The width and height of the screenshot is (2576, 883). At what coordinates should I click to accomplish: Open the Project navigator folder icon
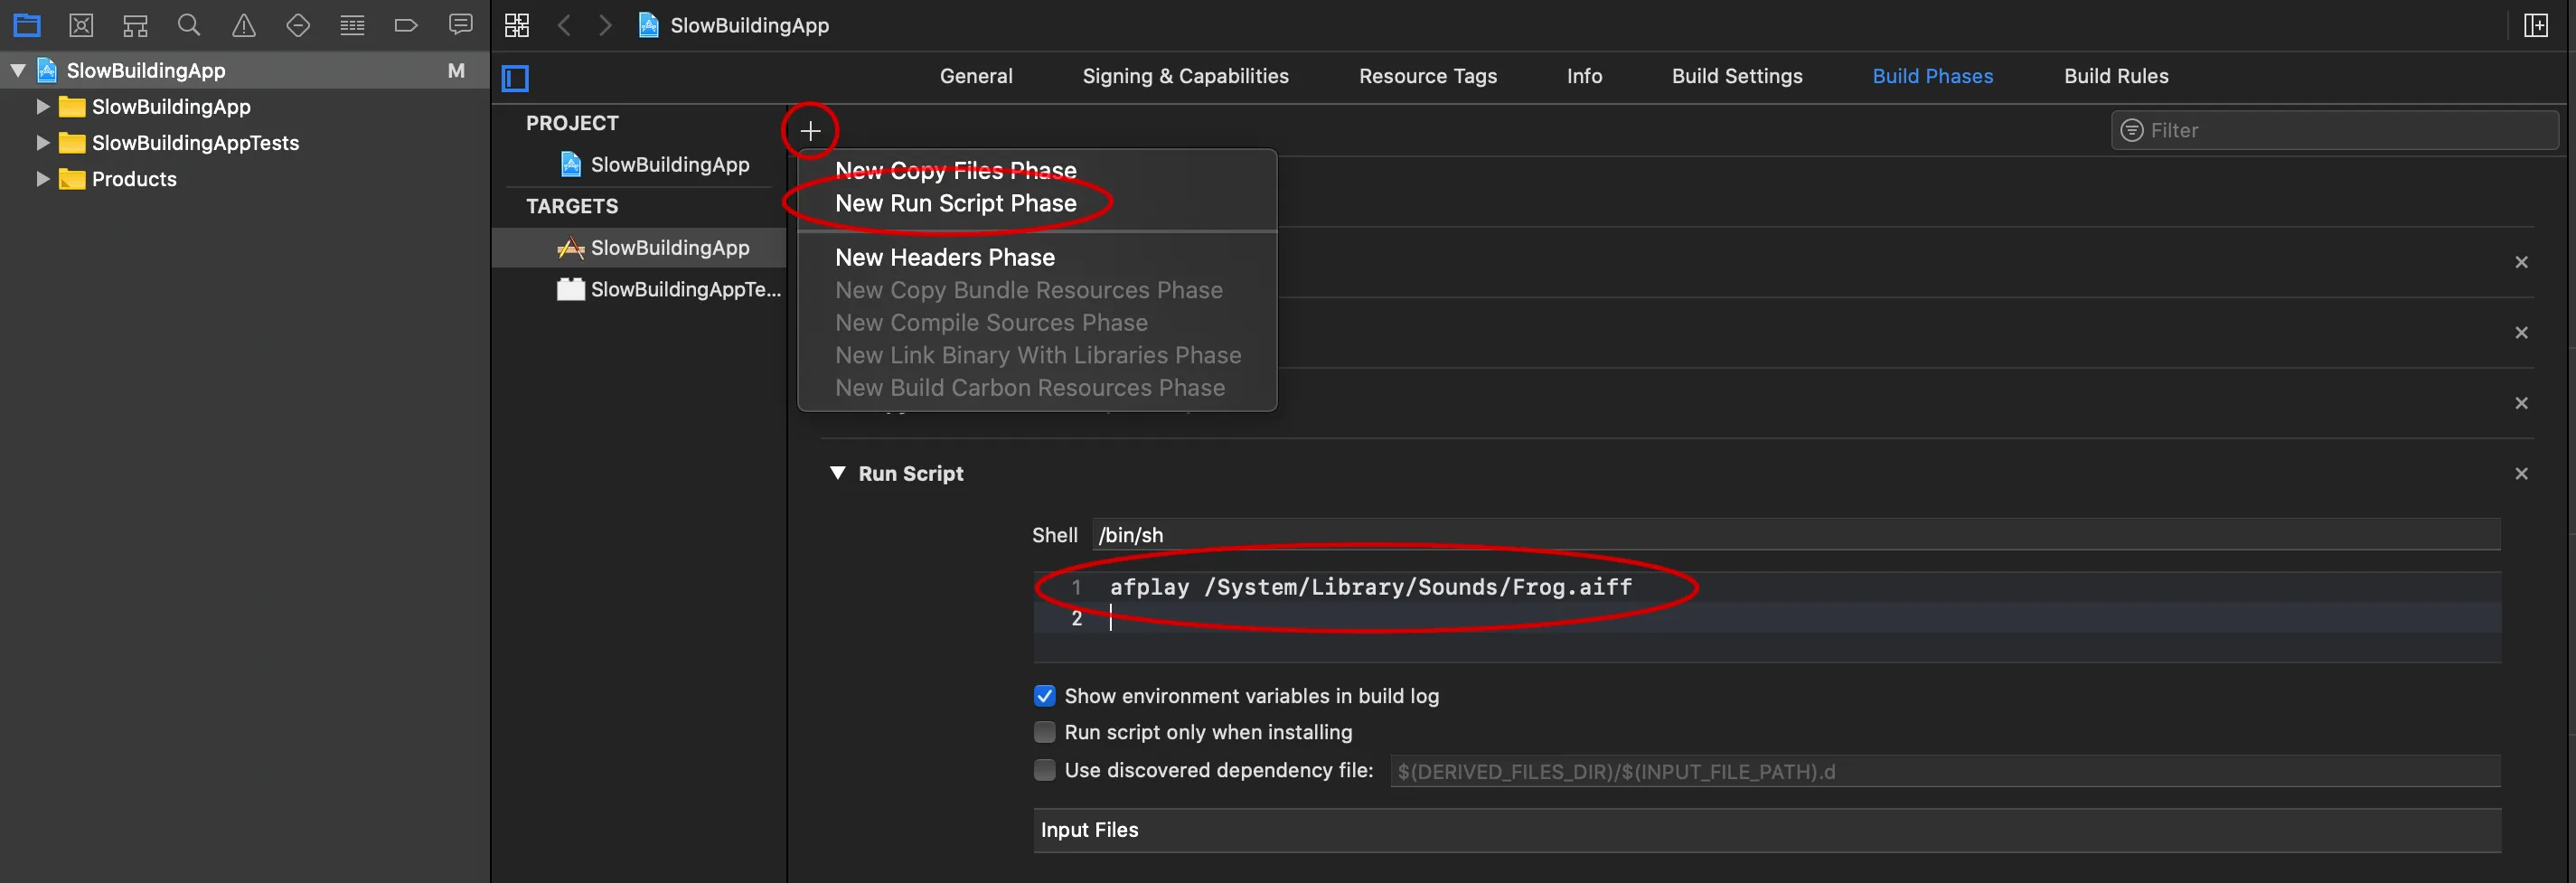27,25
